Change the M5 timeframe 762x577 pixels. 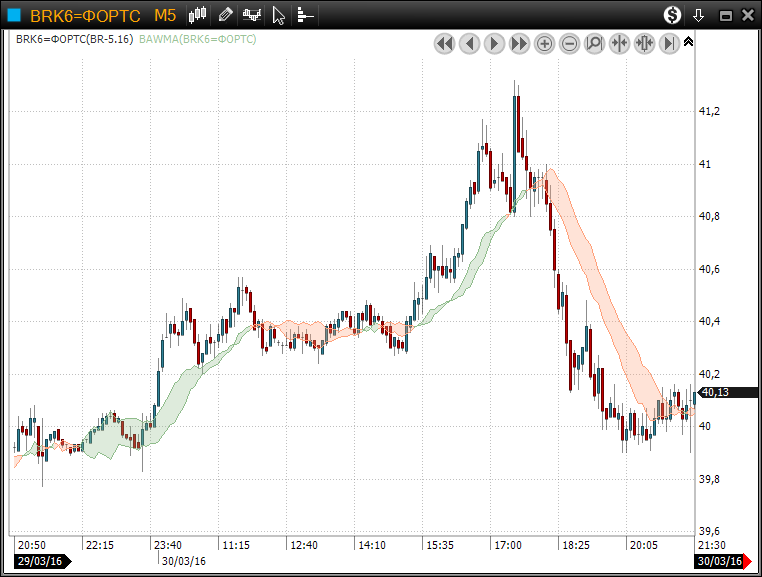(x=165, y=15)
